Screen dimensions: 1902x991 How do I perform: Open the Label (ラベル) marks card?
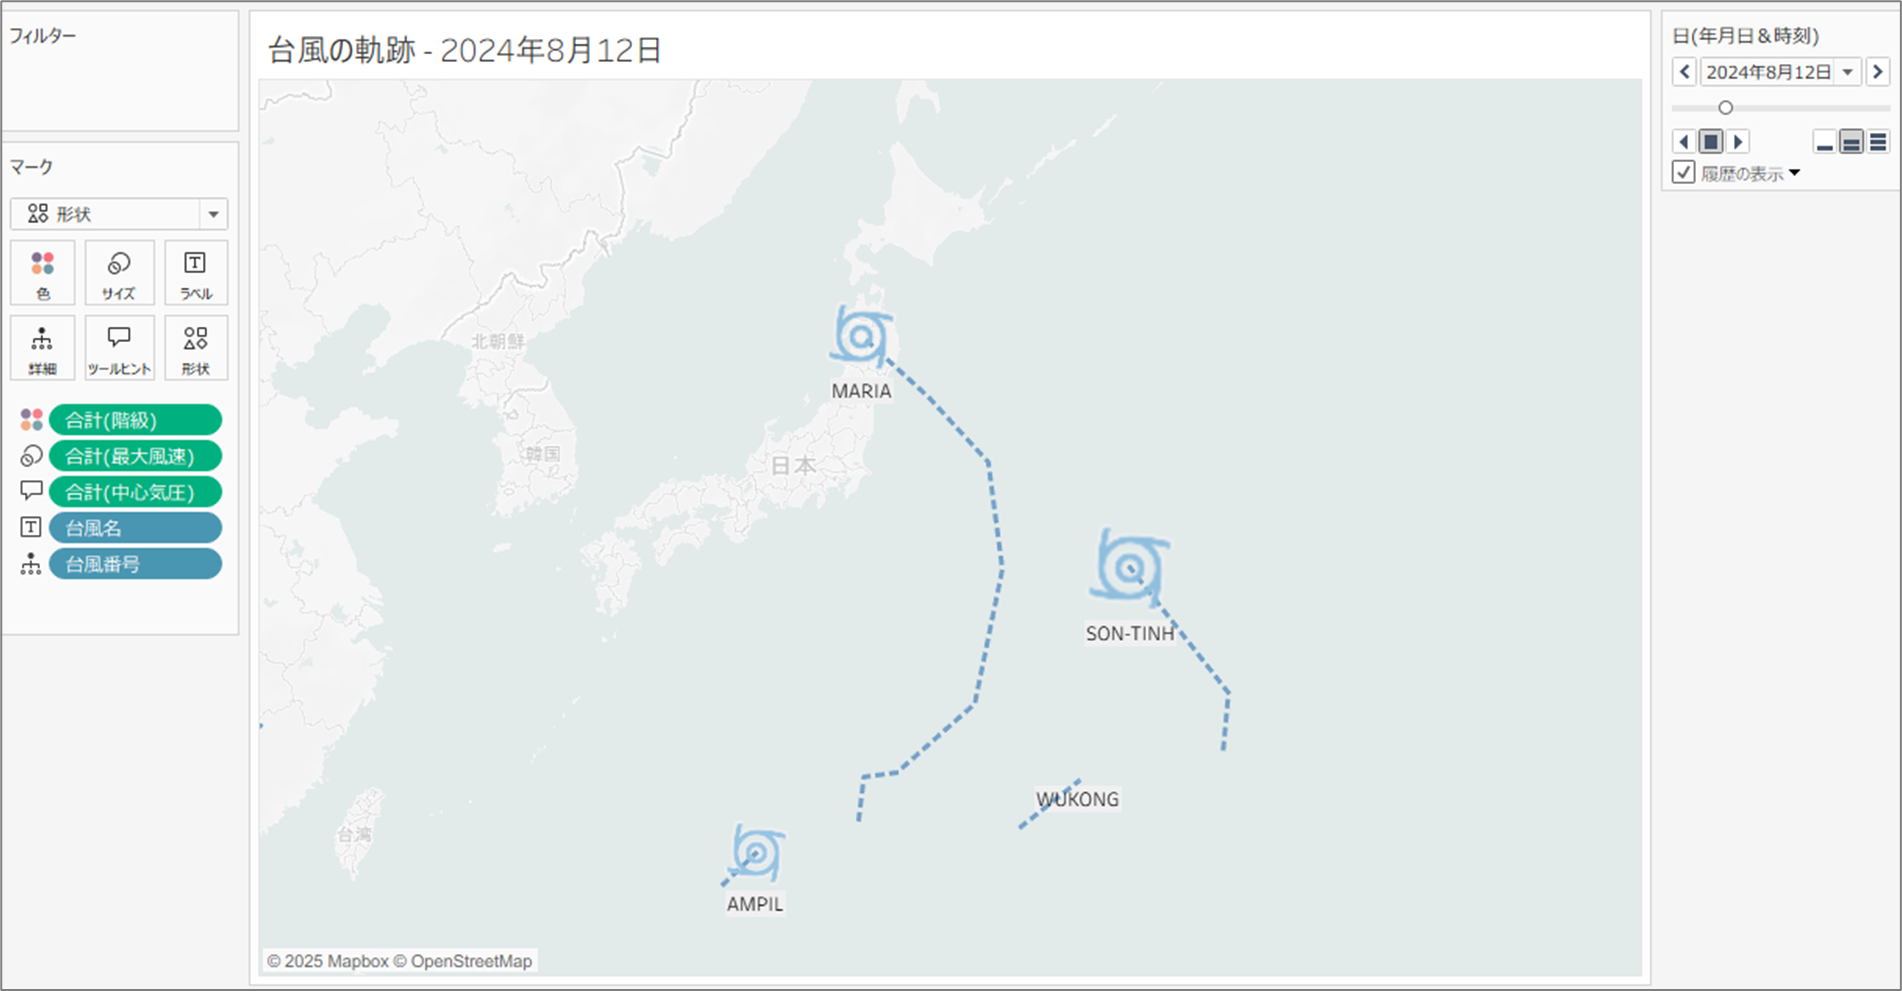[x=195, y=272]
